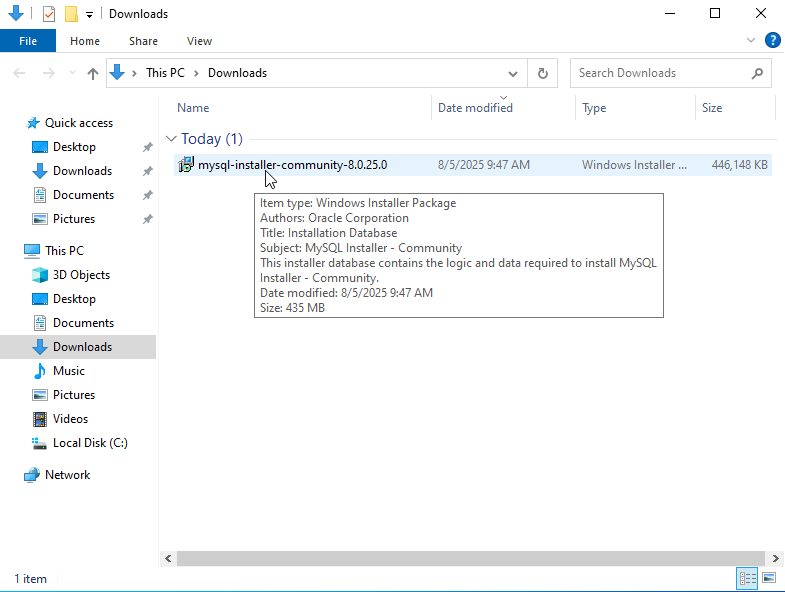785x592 pixels.
Task: Open the Recent locations dropdown
Action: [72, 73]
